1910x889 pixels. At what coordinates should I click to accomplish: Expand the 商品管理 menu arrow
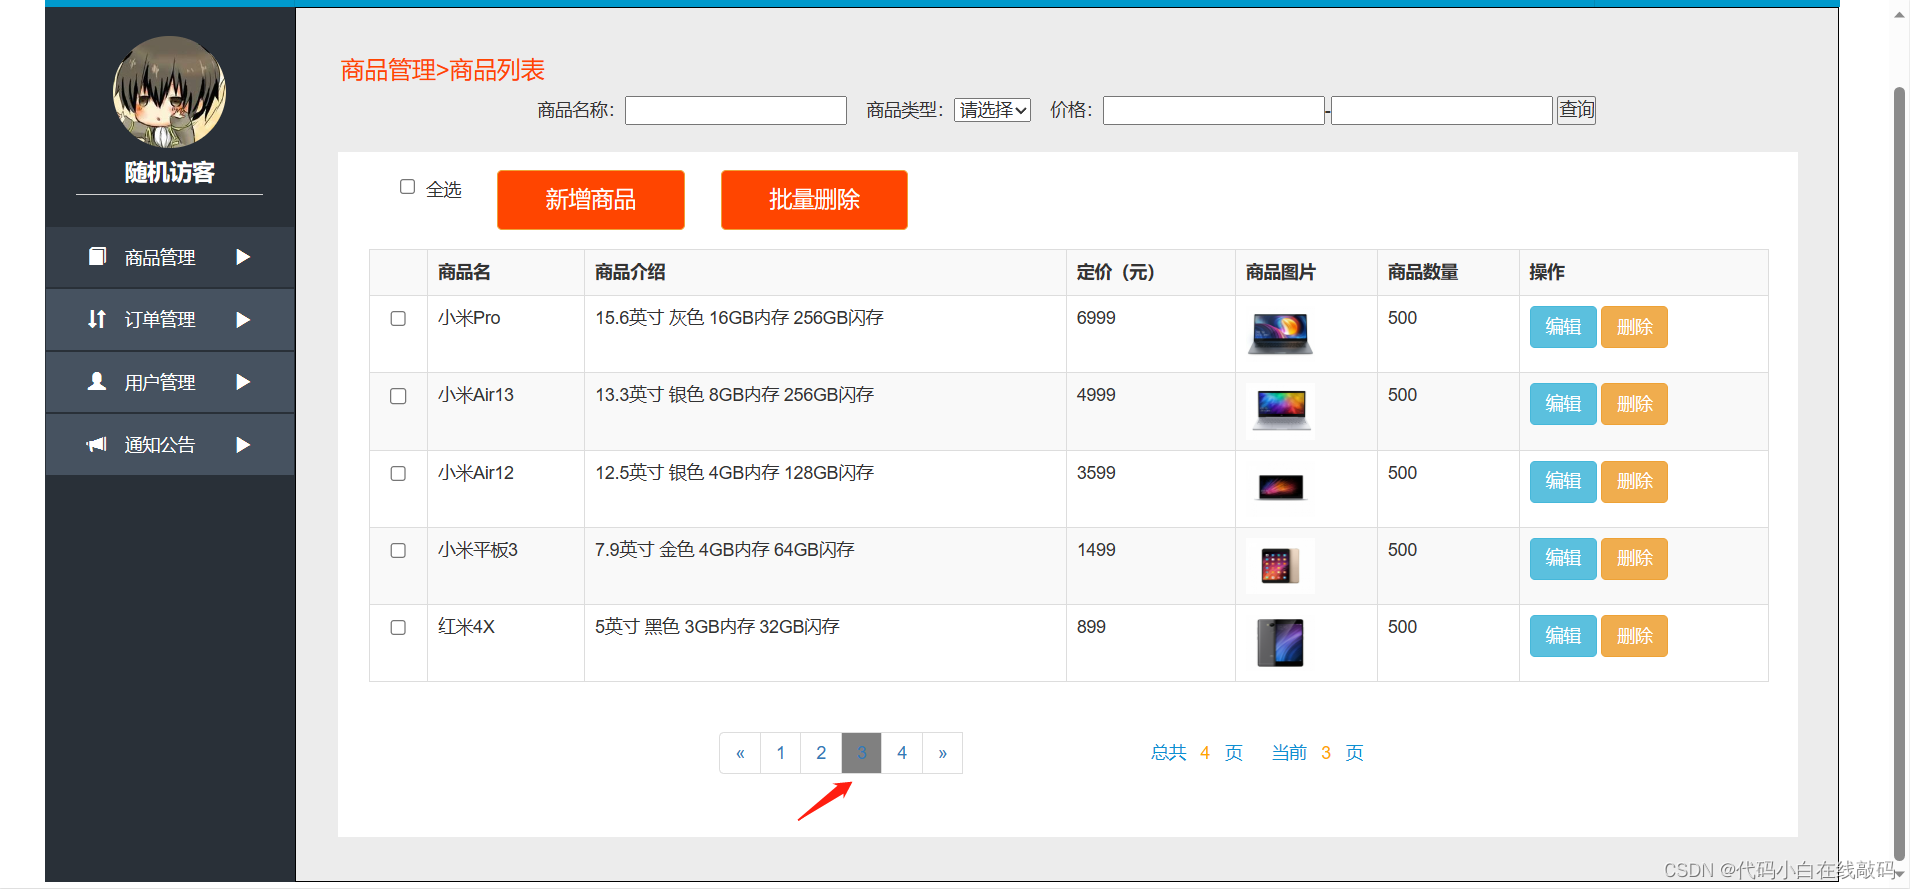pyautogui.click(x=243, y=257)
